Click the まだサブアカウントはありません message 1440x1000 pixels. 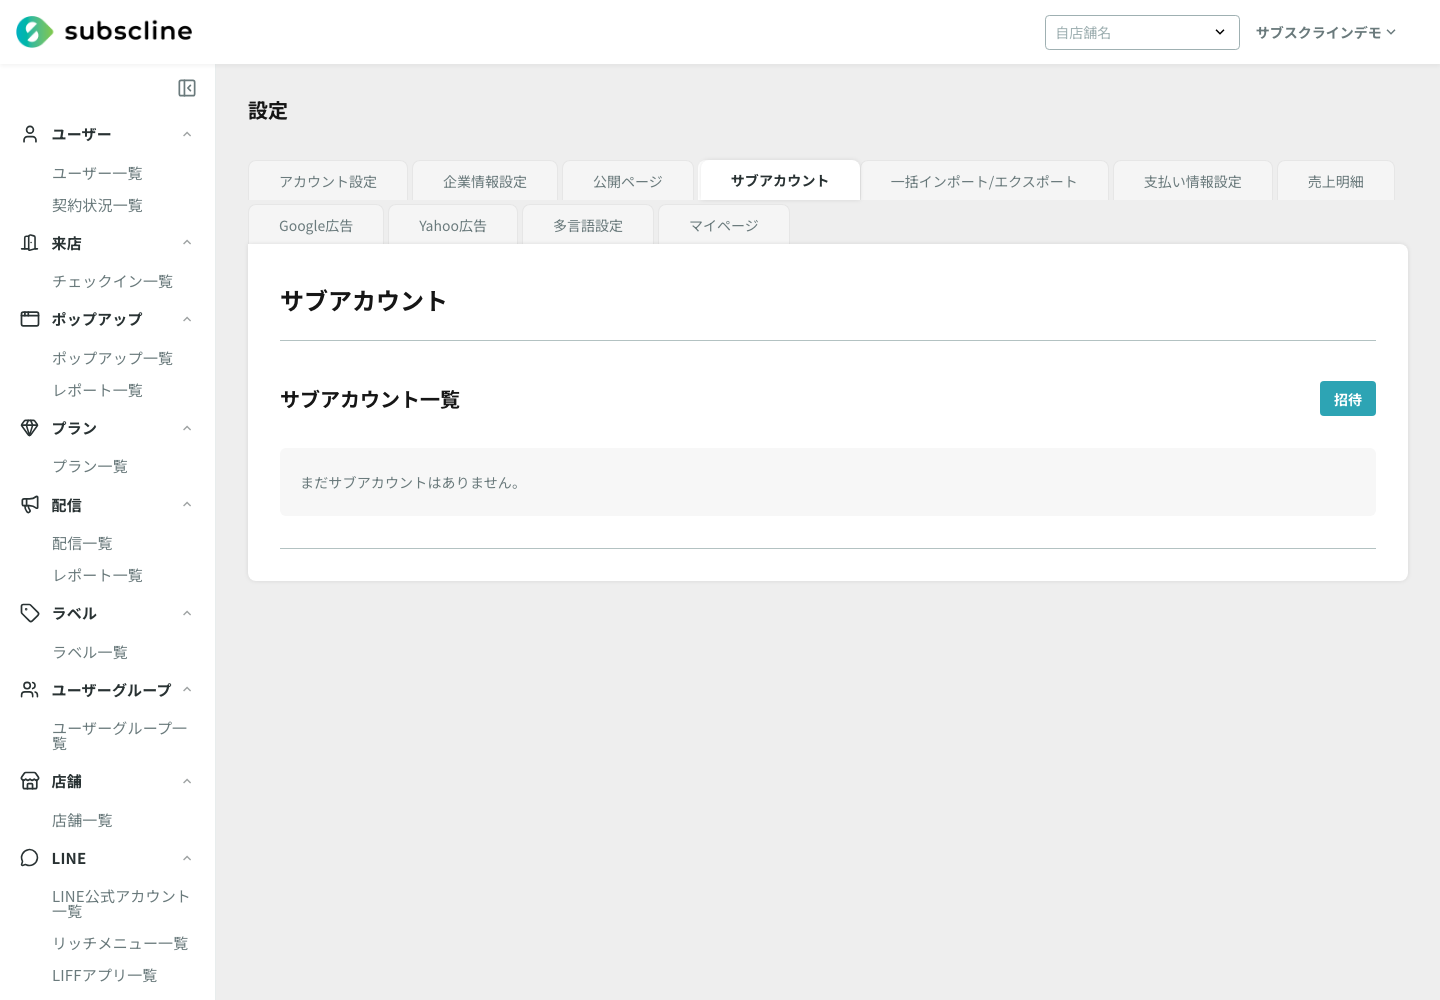410,482
